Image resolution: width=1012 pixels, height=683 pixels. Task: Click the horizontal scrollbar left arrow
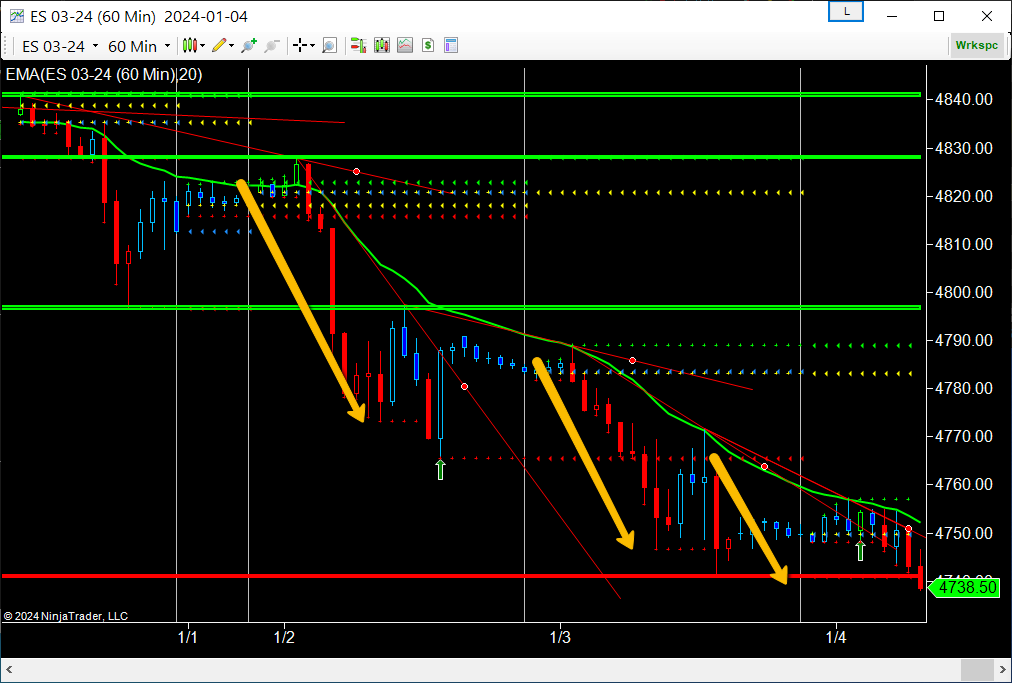coord(9,670)
